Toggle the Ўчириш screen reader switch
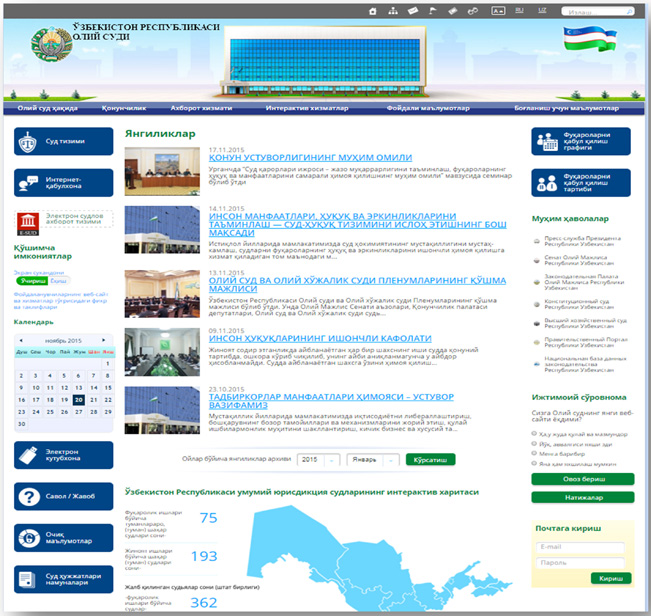Screen dimensions: 651x616 [32, 283]
